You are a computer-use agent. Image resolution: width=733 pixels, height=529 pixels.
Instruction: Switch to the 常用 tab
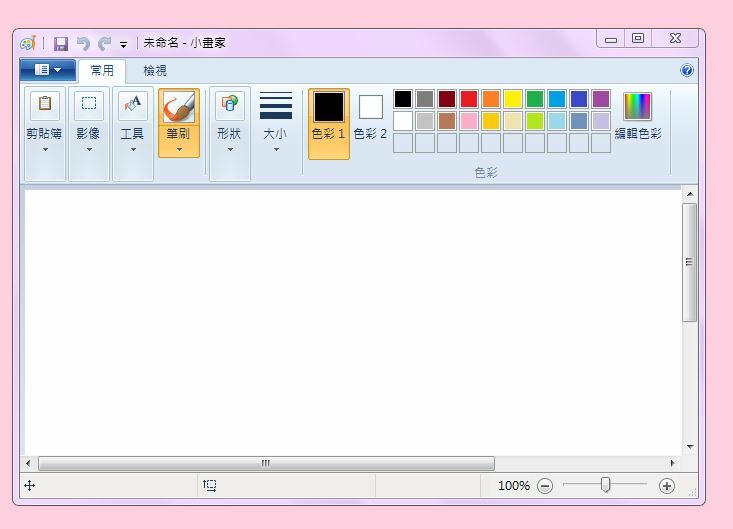102,71
